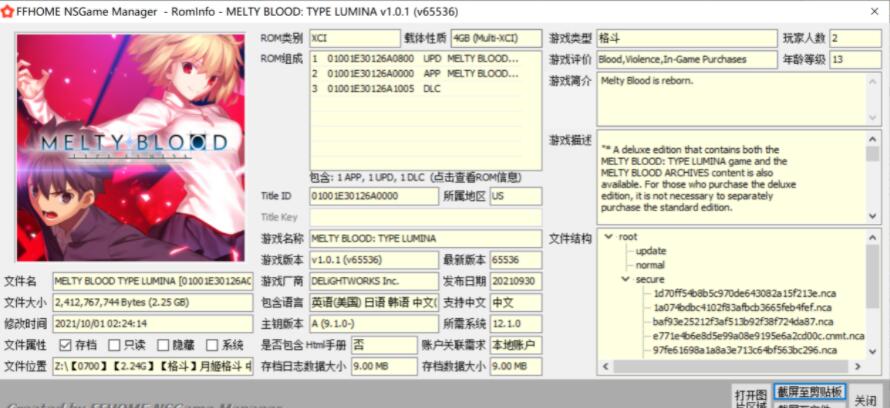The image size is (890, 408).
Task: Click the 存档数据大小 9.00 MB field
Action: (516, 367)
